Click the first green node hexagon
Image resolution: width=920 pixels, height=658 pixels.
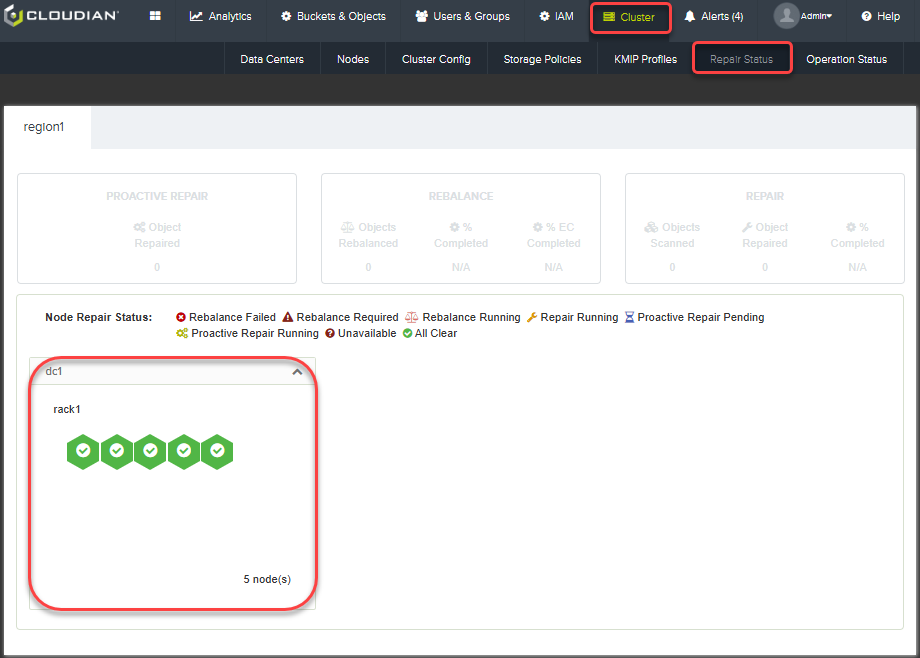tap(83, 451)
